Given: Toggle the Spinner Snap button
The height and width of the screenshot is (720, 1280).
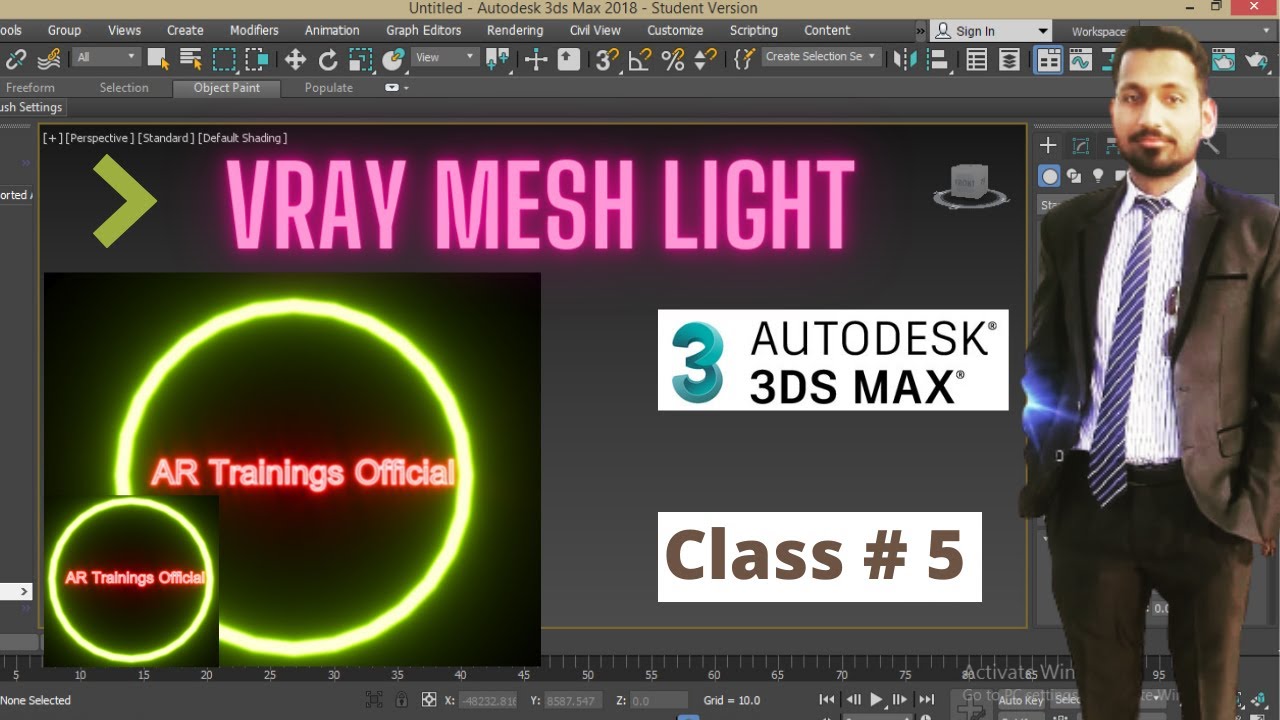Looking at the screenshot, I should pyautogui.click(x=706, y=60).
